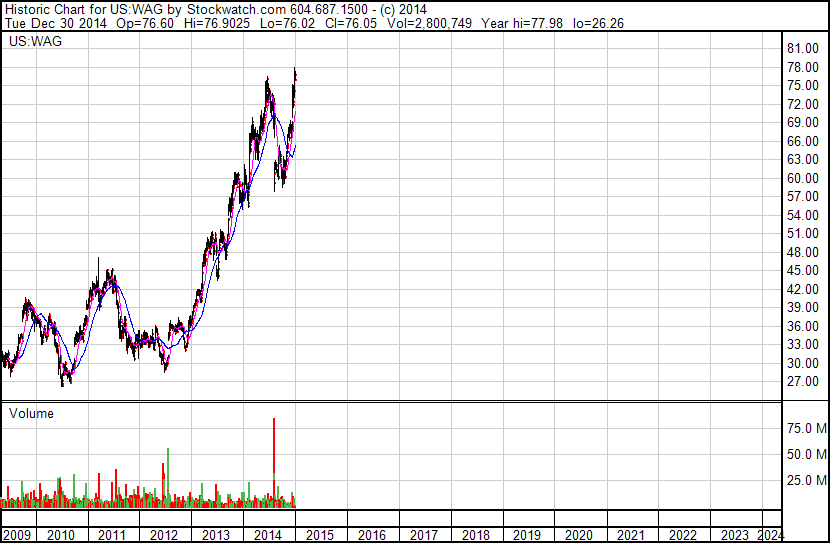The image size is (830, 543).
Task: Click the 25.0 M volume axis label
Action: (807, 480)
